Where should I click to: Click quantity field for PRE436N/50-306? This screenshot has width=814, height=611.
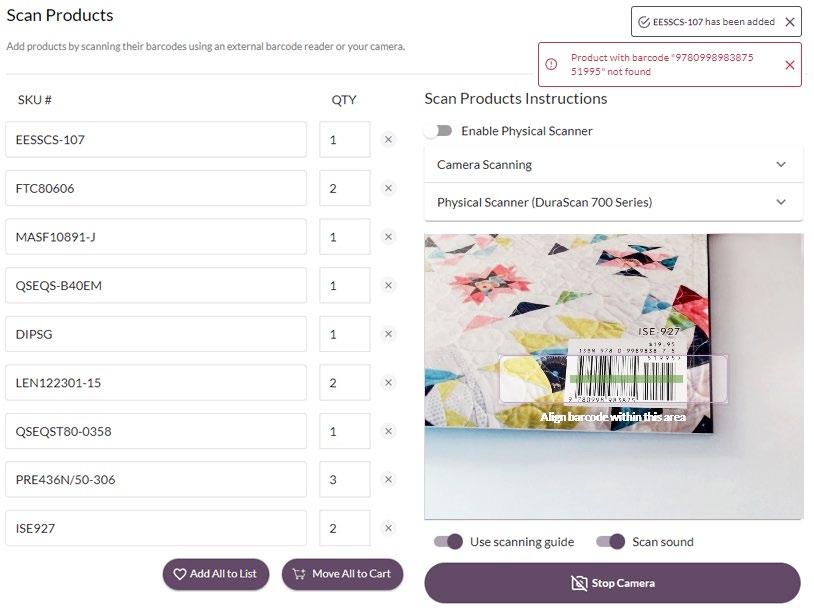point(344,480)
